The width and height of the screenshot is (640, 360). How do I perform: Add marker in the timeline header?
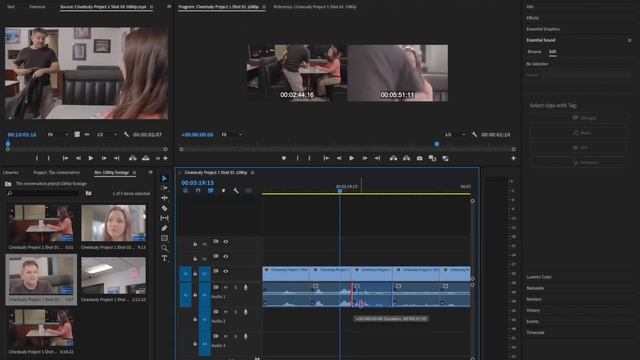(x=223, y=191)
